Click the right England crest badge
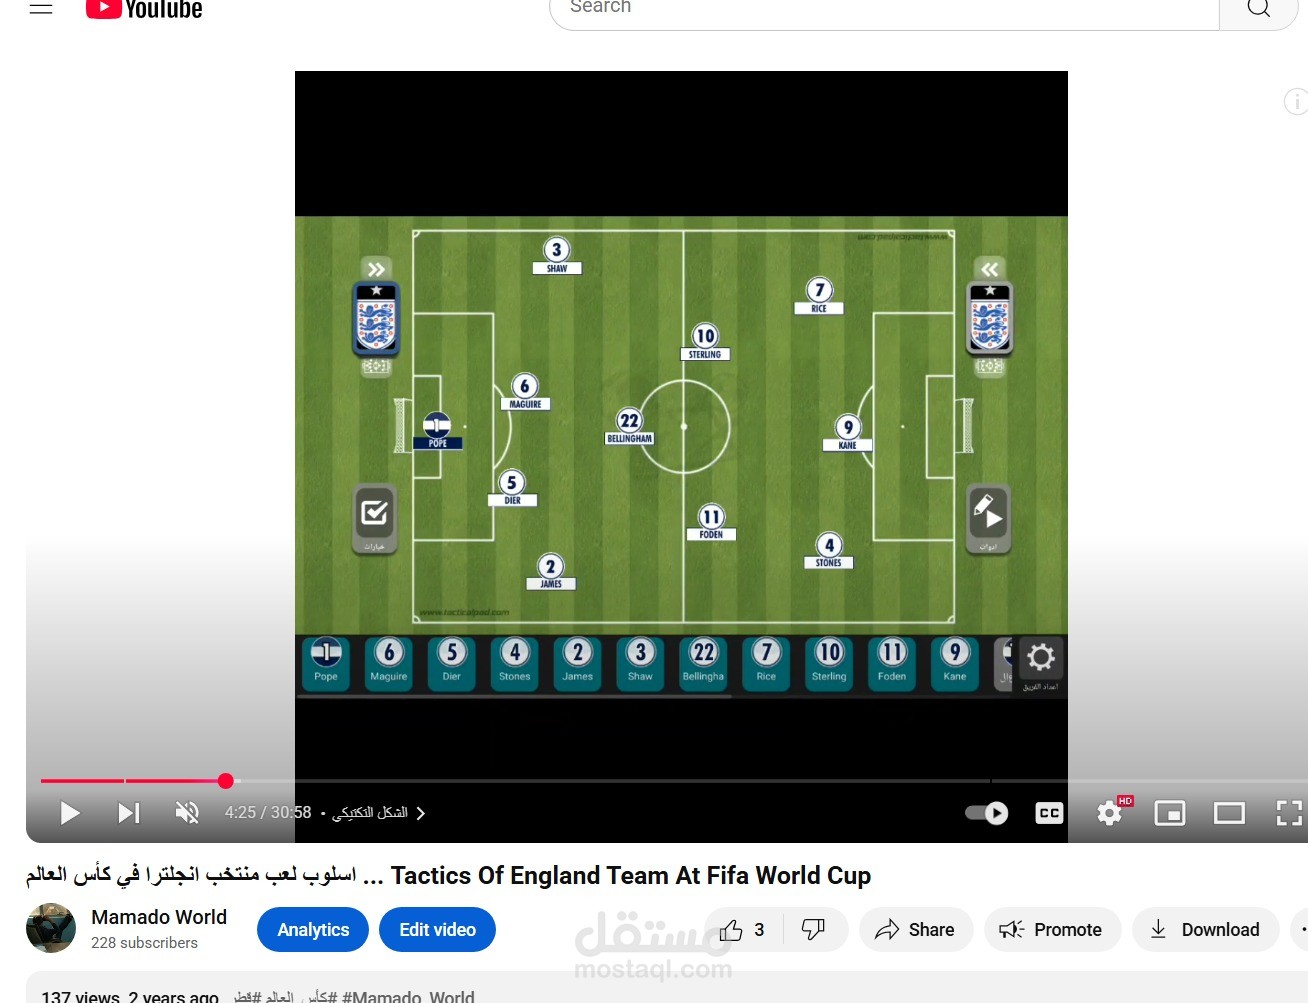The width and height of the screenshot is (1308, 1003). (990, 319)
